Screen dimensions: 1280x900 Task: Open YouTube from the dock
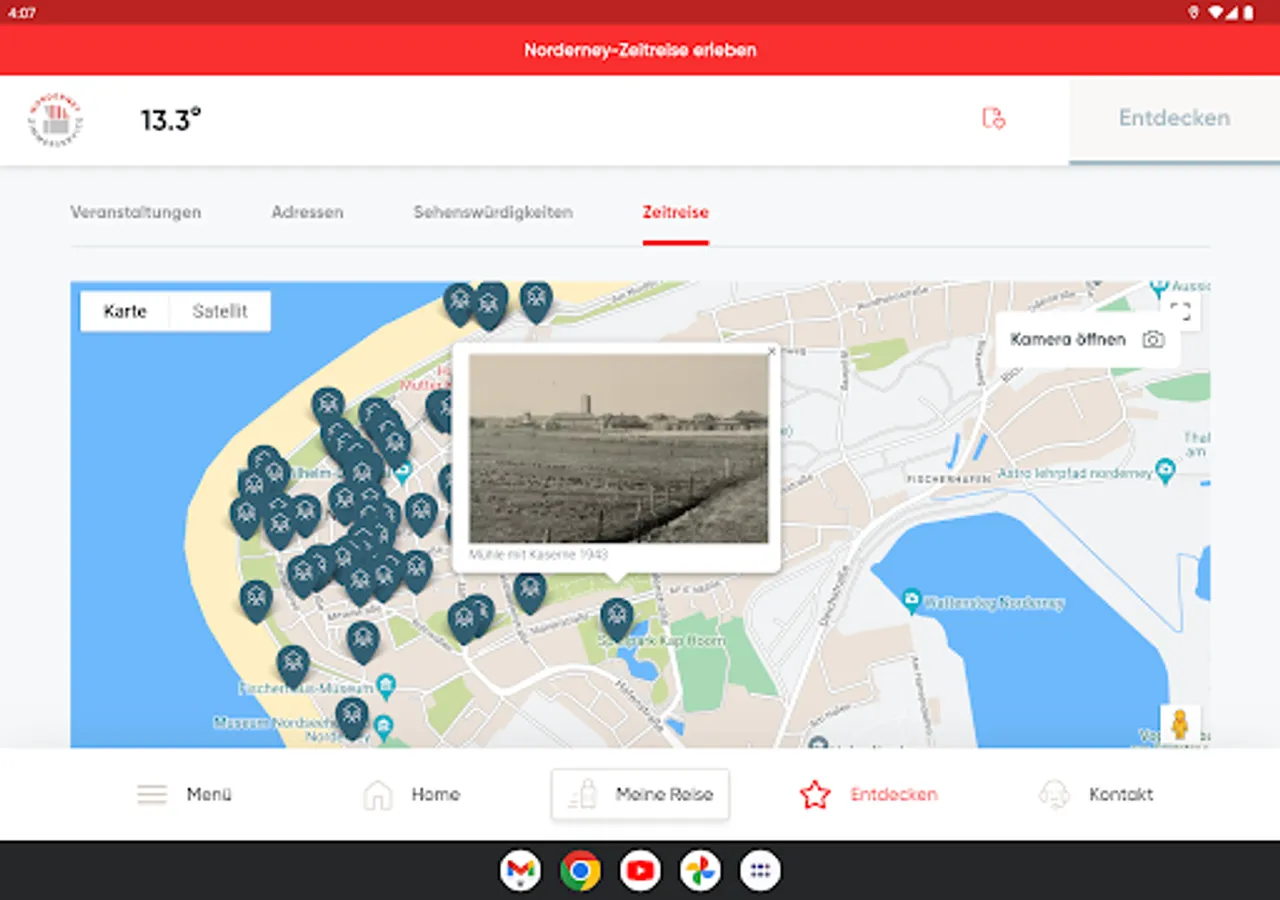point(640,870)
